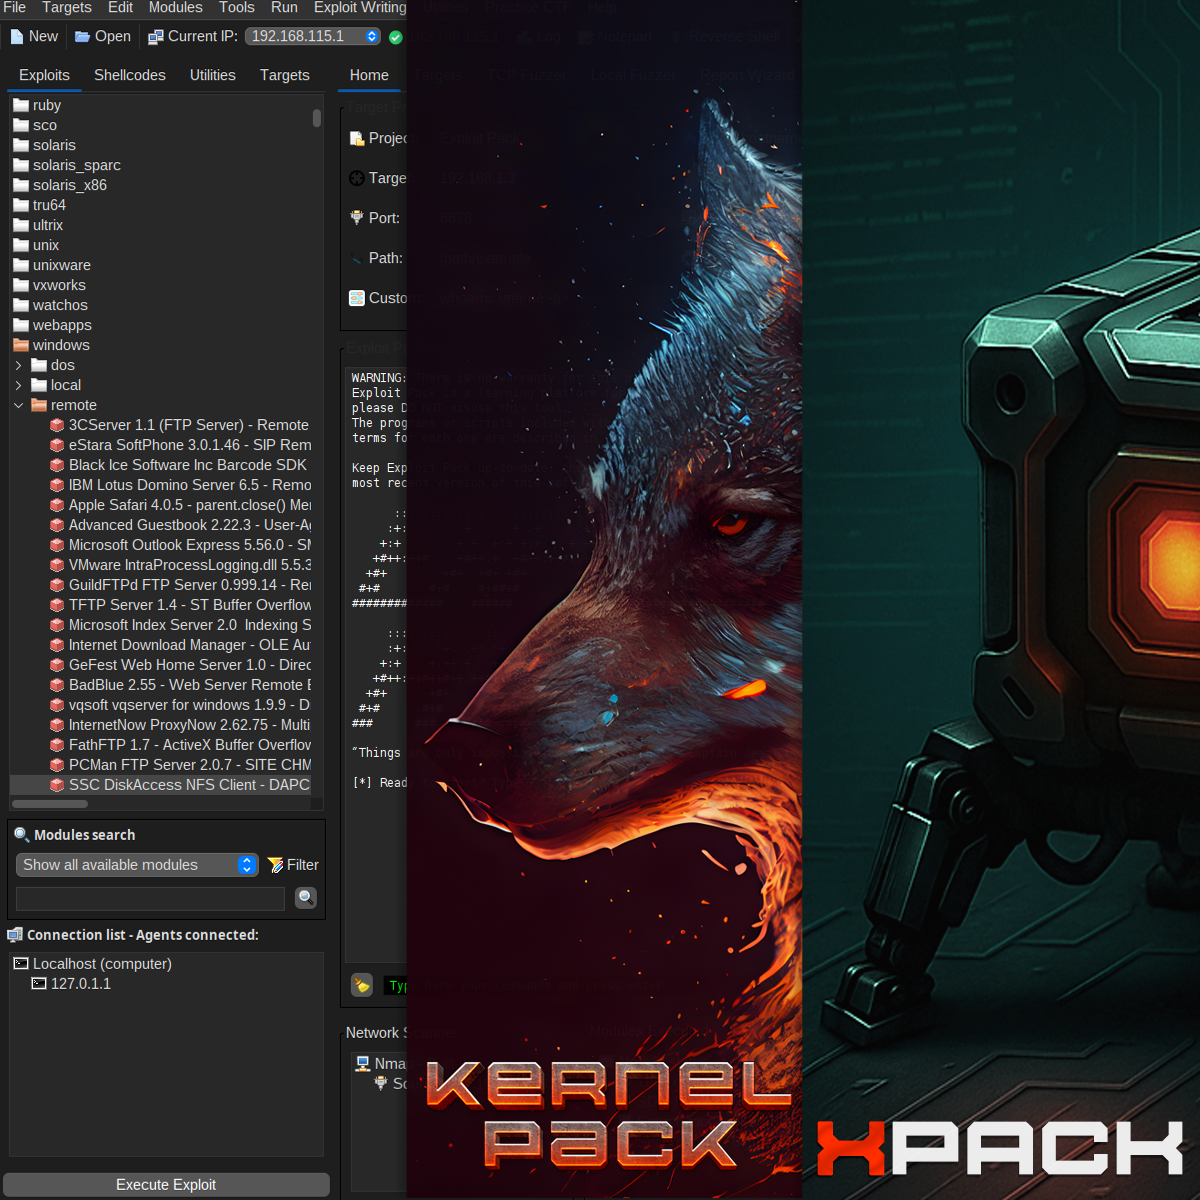This screenshot has height=1200, width=1200.
Task: Click the Target icon in Home tab
Action: coord(357,178)
